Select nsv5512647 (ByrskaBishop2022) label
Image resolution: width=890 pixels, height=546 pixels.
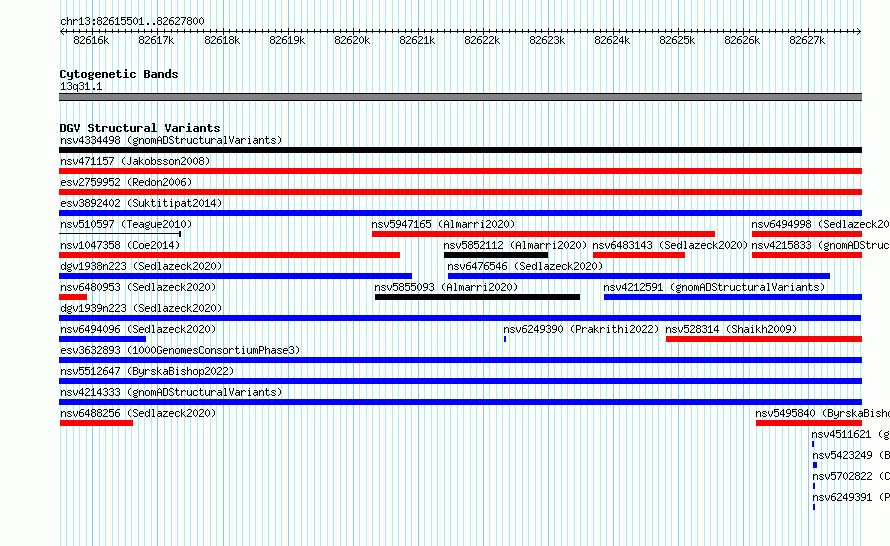(147, 371)
